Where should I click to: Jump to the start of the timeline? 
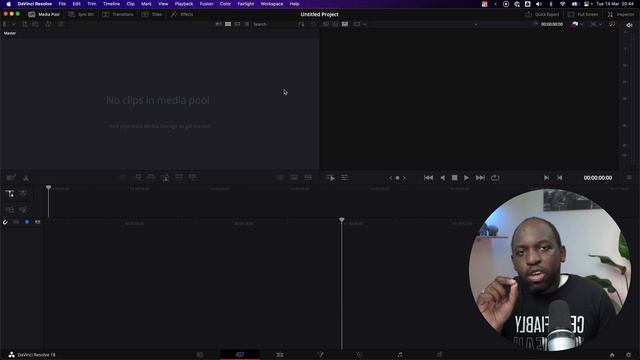click(x=428, y=178)
